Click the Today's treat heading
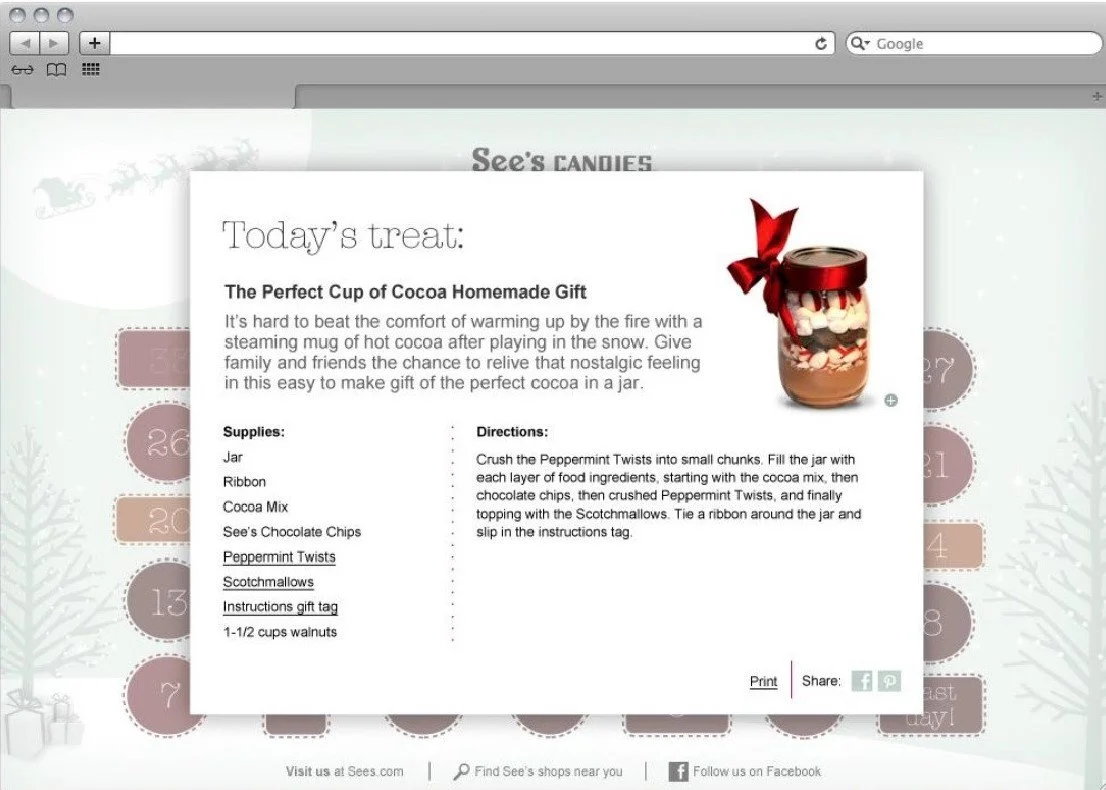 344,235
